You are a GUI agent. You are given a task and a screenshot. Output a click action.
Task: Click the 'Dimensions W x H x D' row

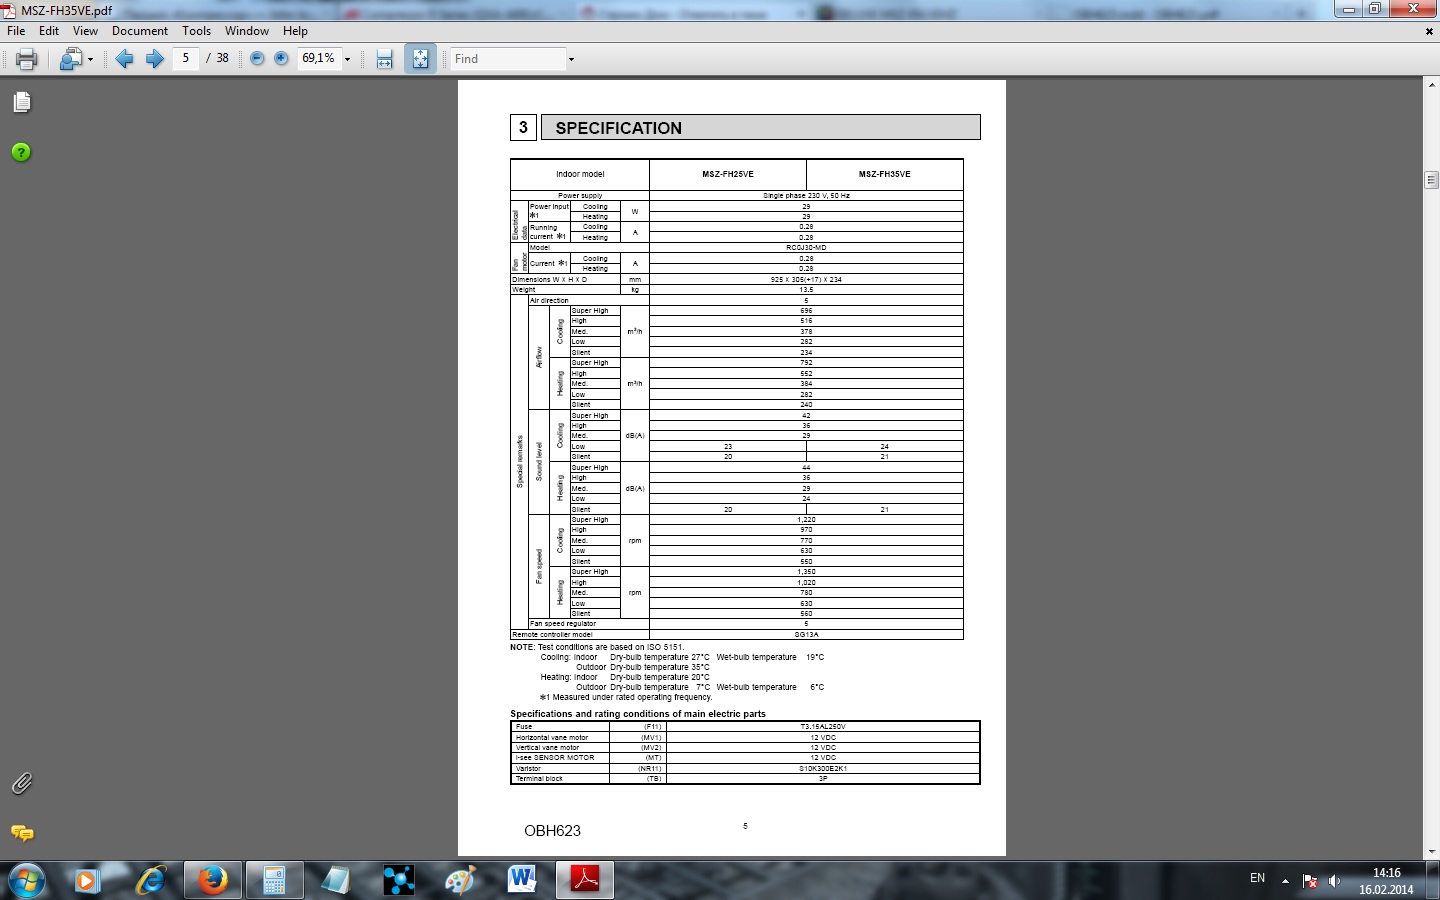click(x=737, y=279)
